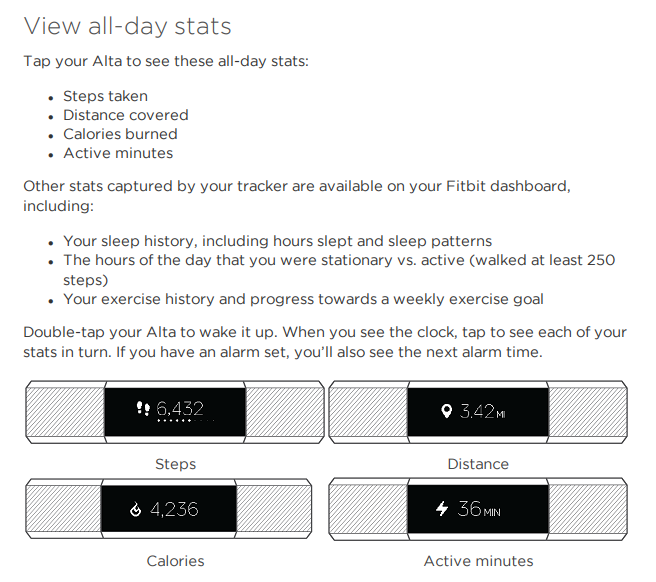Click the "Active minutes" caption below the tracker image
The height and width of the screenshot is (582, 656).
pyautogui.click(x=478, y=561)
